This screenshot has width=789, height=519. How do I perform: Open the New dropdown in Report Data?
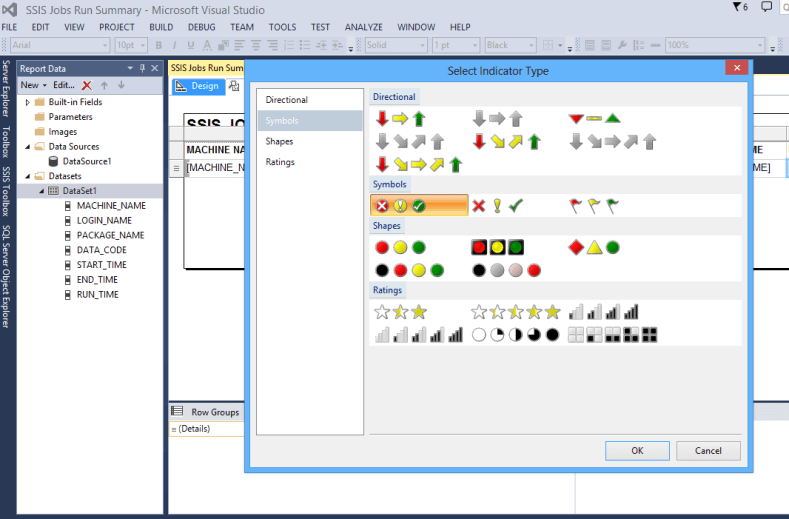click(x=34, y=85)
